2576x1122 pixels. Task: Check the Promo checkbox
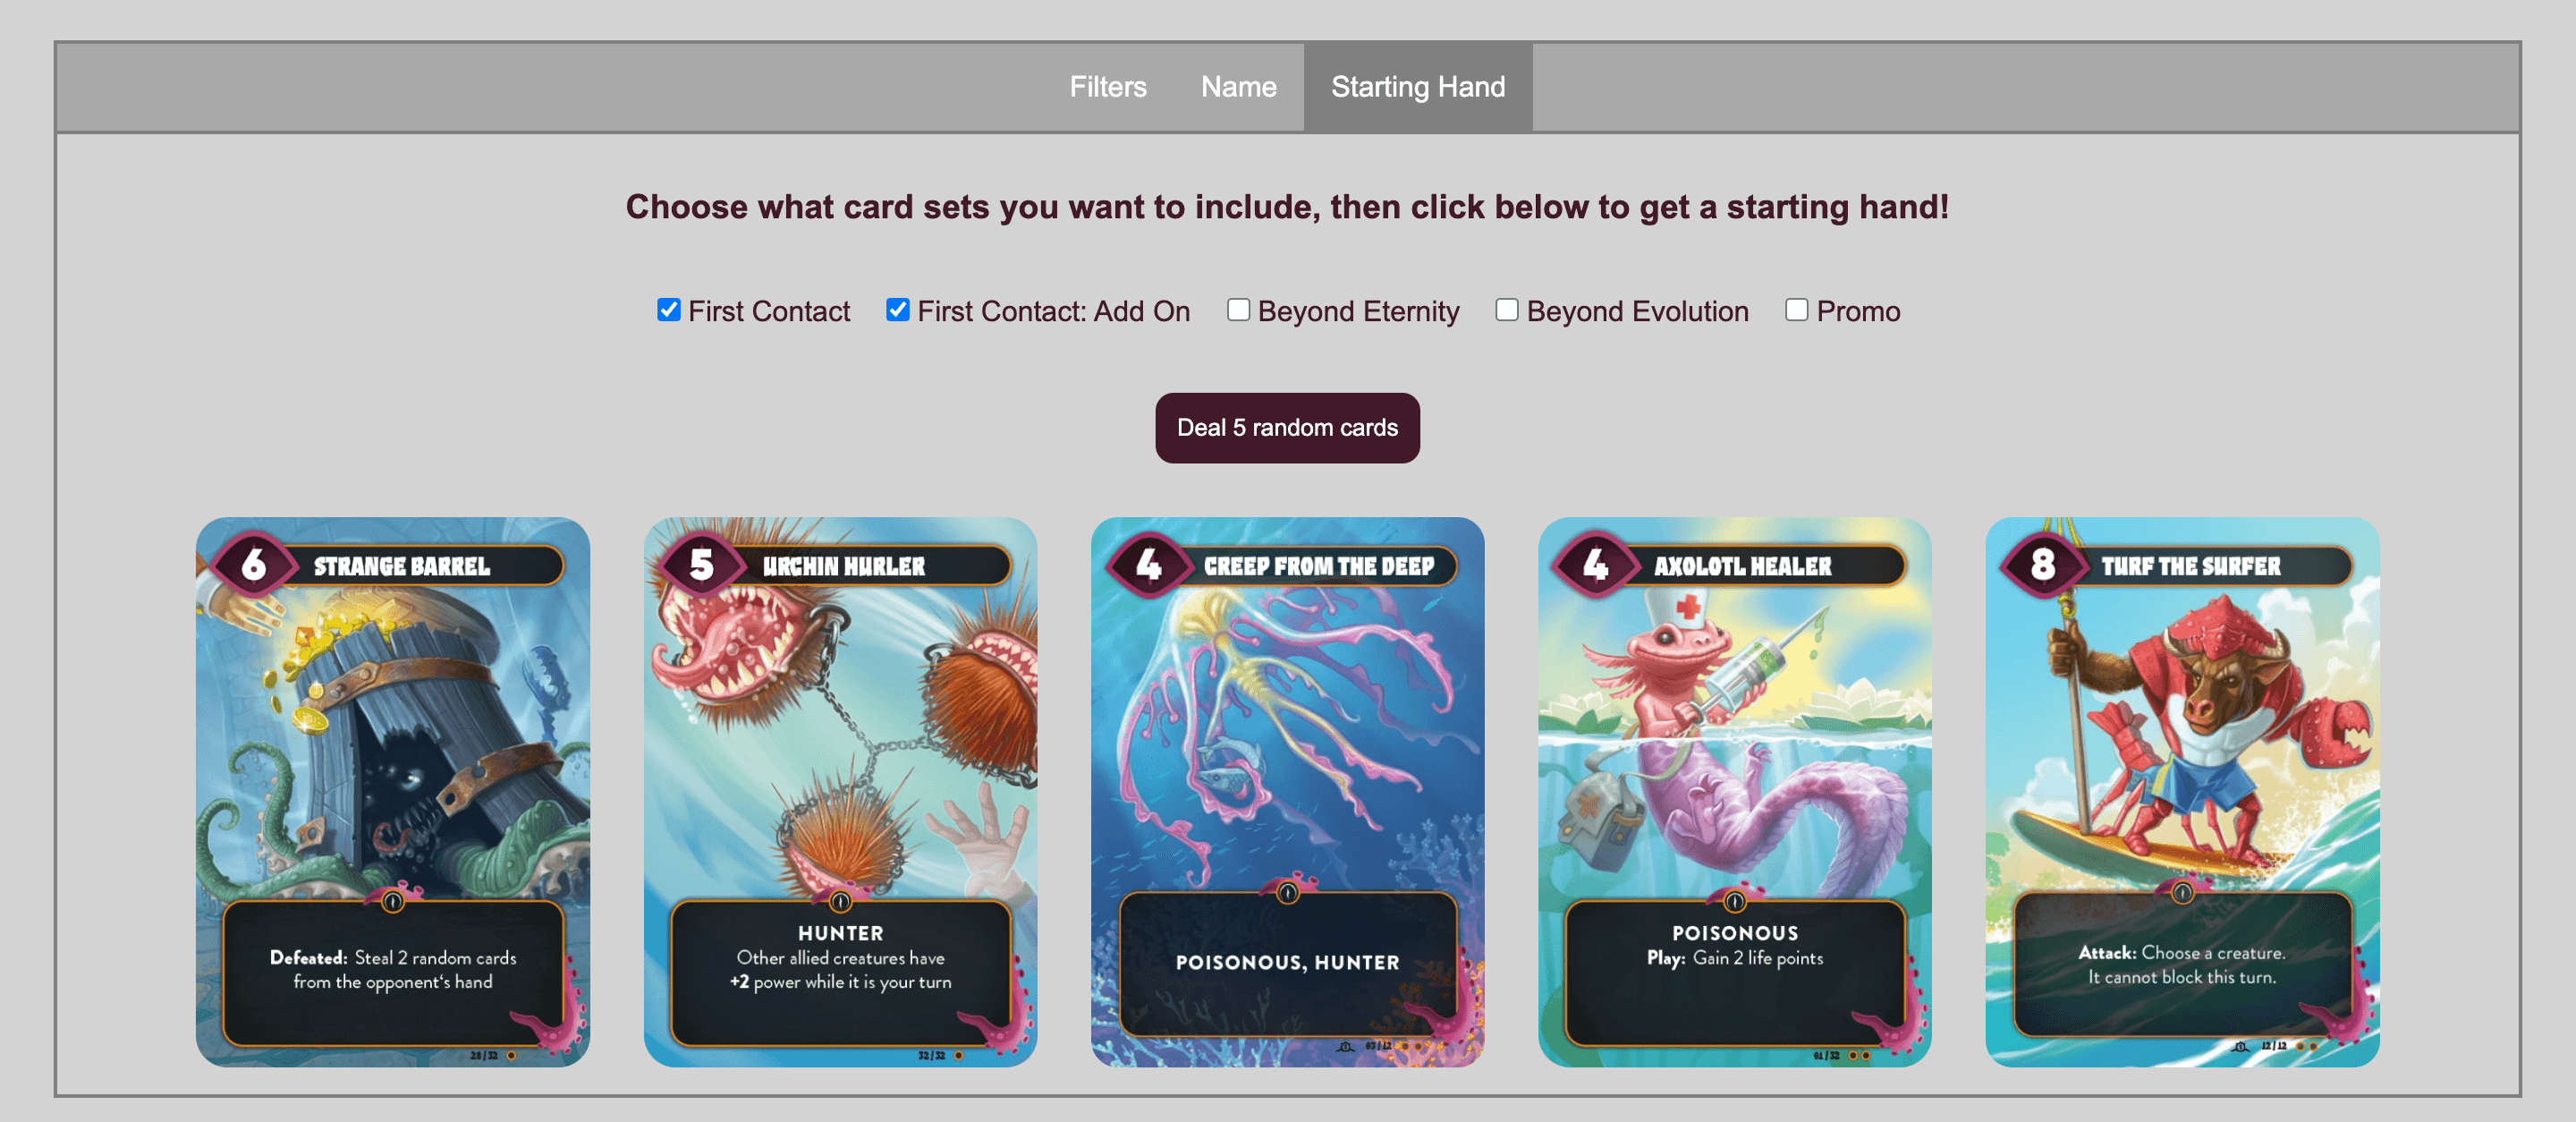(x=1797, y=310)
